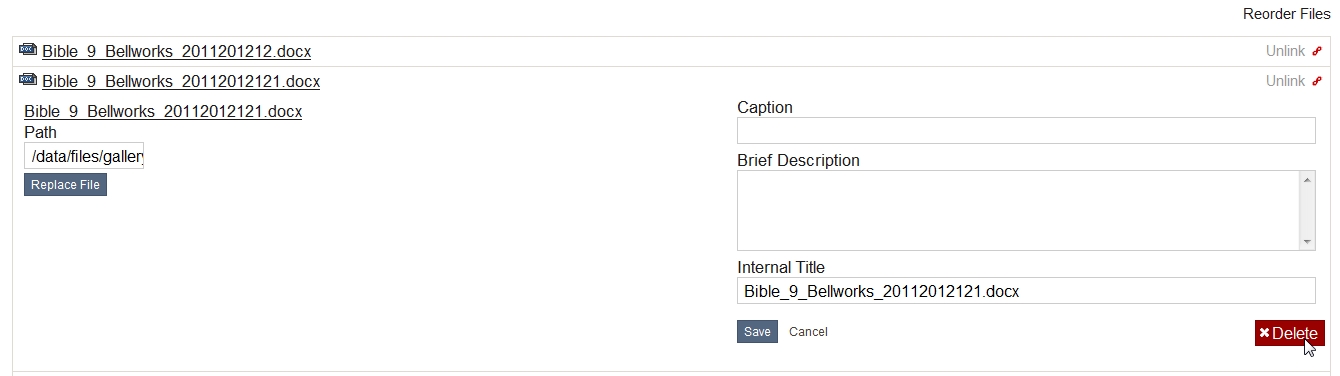Focus the Path input field

[x=84, y=156]
